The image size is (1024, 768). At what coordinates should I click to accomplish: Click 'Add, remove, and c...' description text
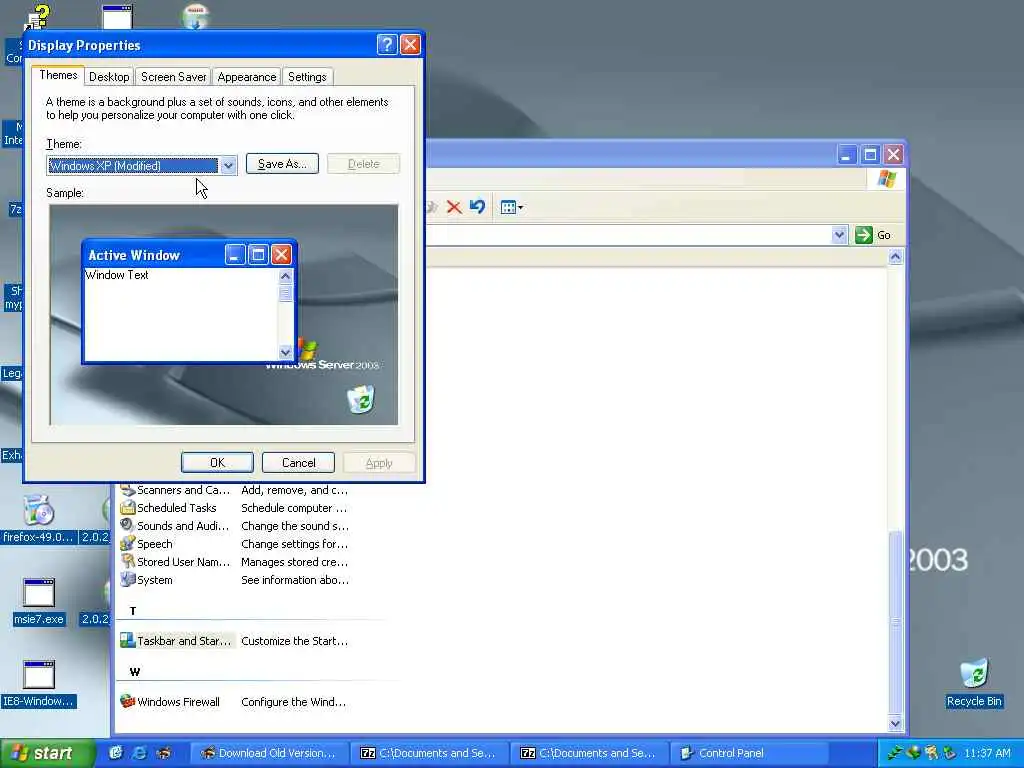point(294,490)
